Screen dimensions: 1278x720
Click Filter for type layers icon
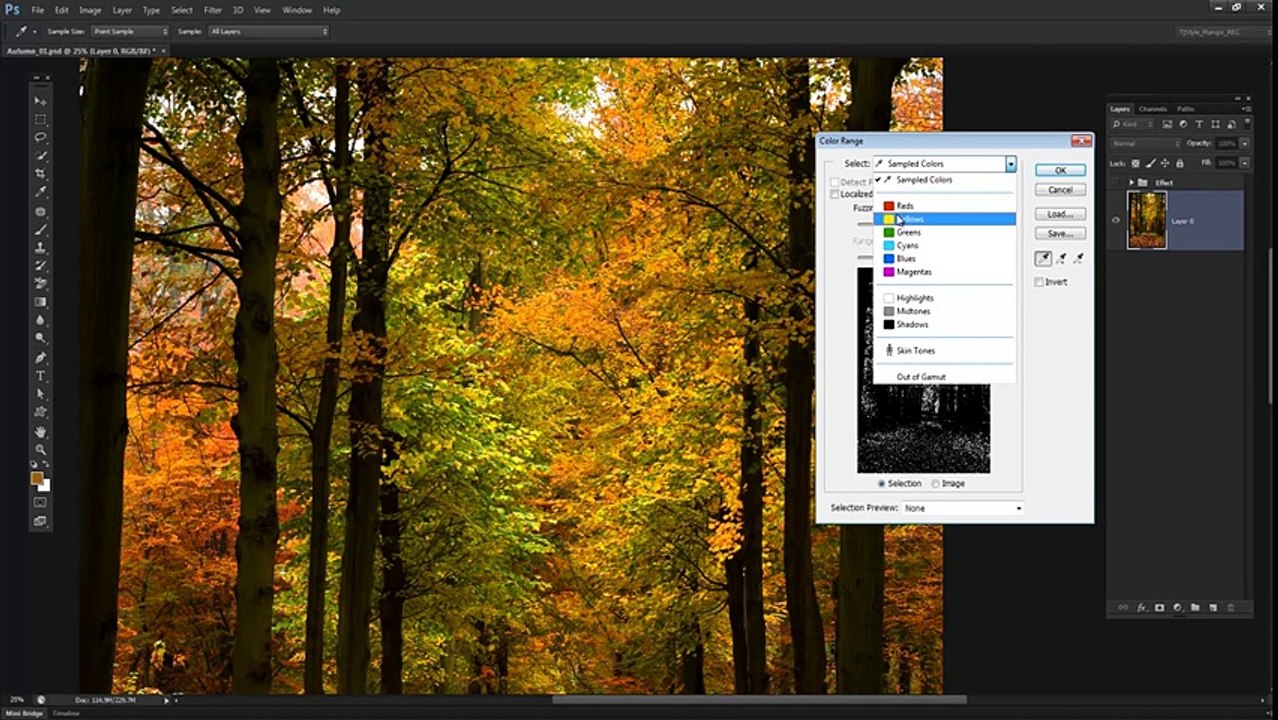click(x=1199, y=124)
